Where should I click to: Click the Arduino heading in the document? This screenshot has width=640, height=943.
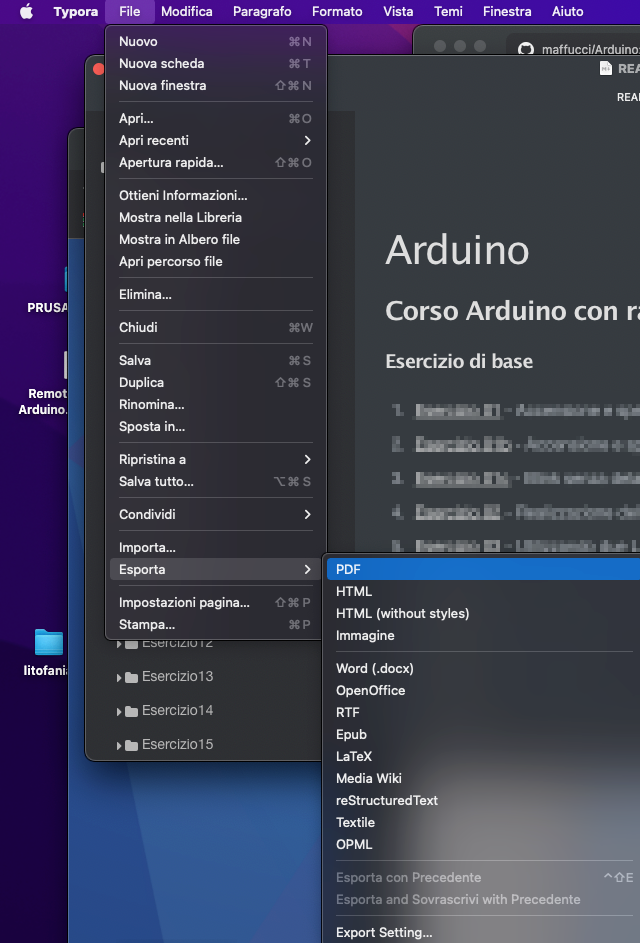pos(457,250)
